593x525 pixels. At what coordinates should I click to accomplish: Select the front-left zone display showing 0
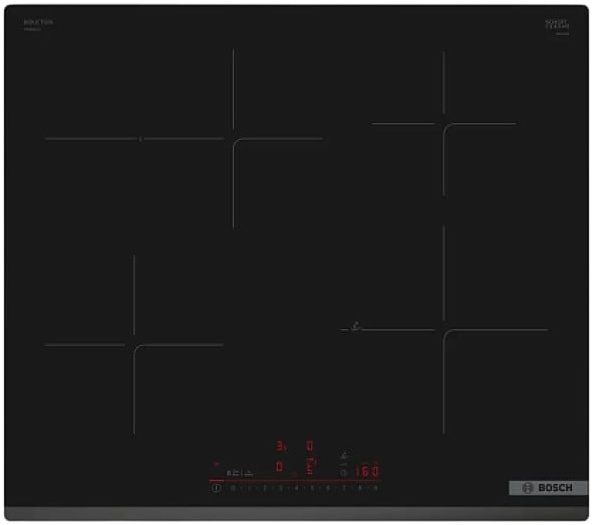click(x=279, y=466)
